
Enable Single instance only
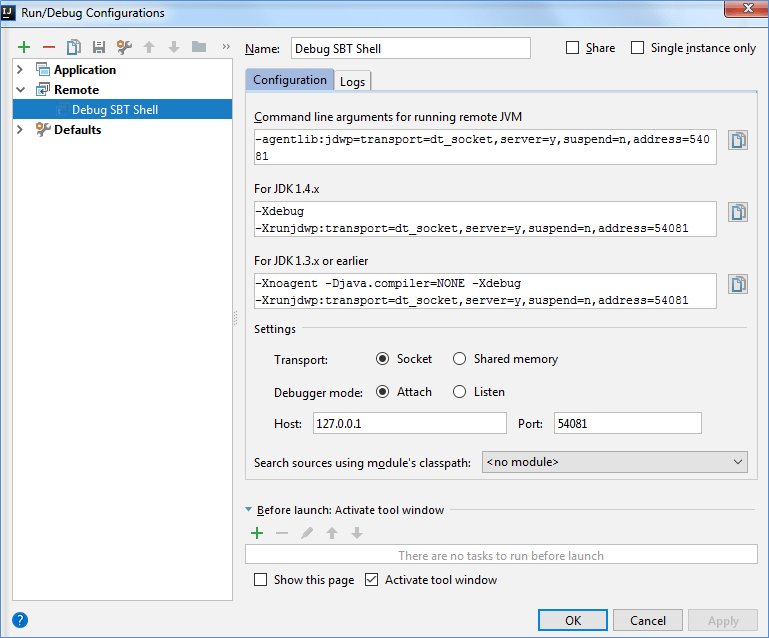coord(638,48)
